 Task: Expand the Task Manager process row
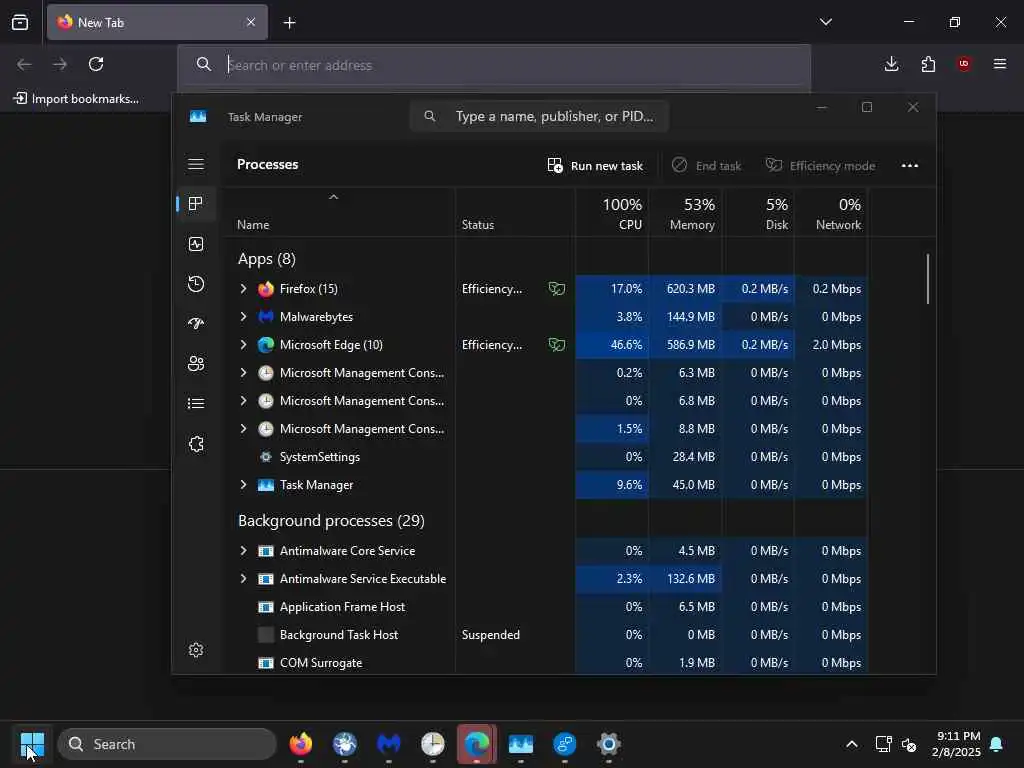pos(244,485)
